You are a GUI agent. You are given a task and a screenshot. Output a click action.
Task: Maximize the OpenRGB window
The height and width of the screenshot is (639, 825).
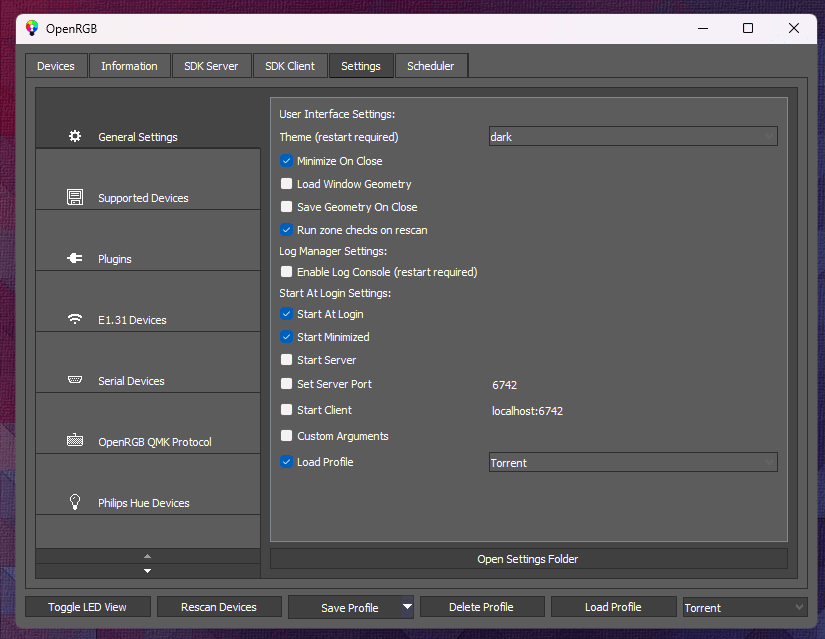point(748,28)
